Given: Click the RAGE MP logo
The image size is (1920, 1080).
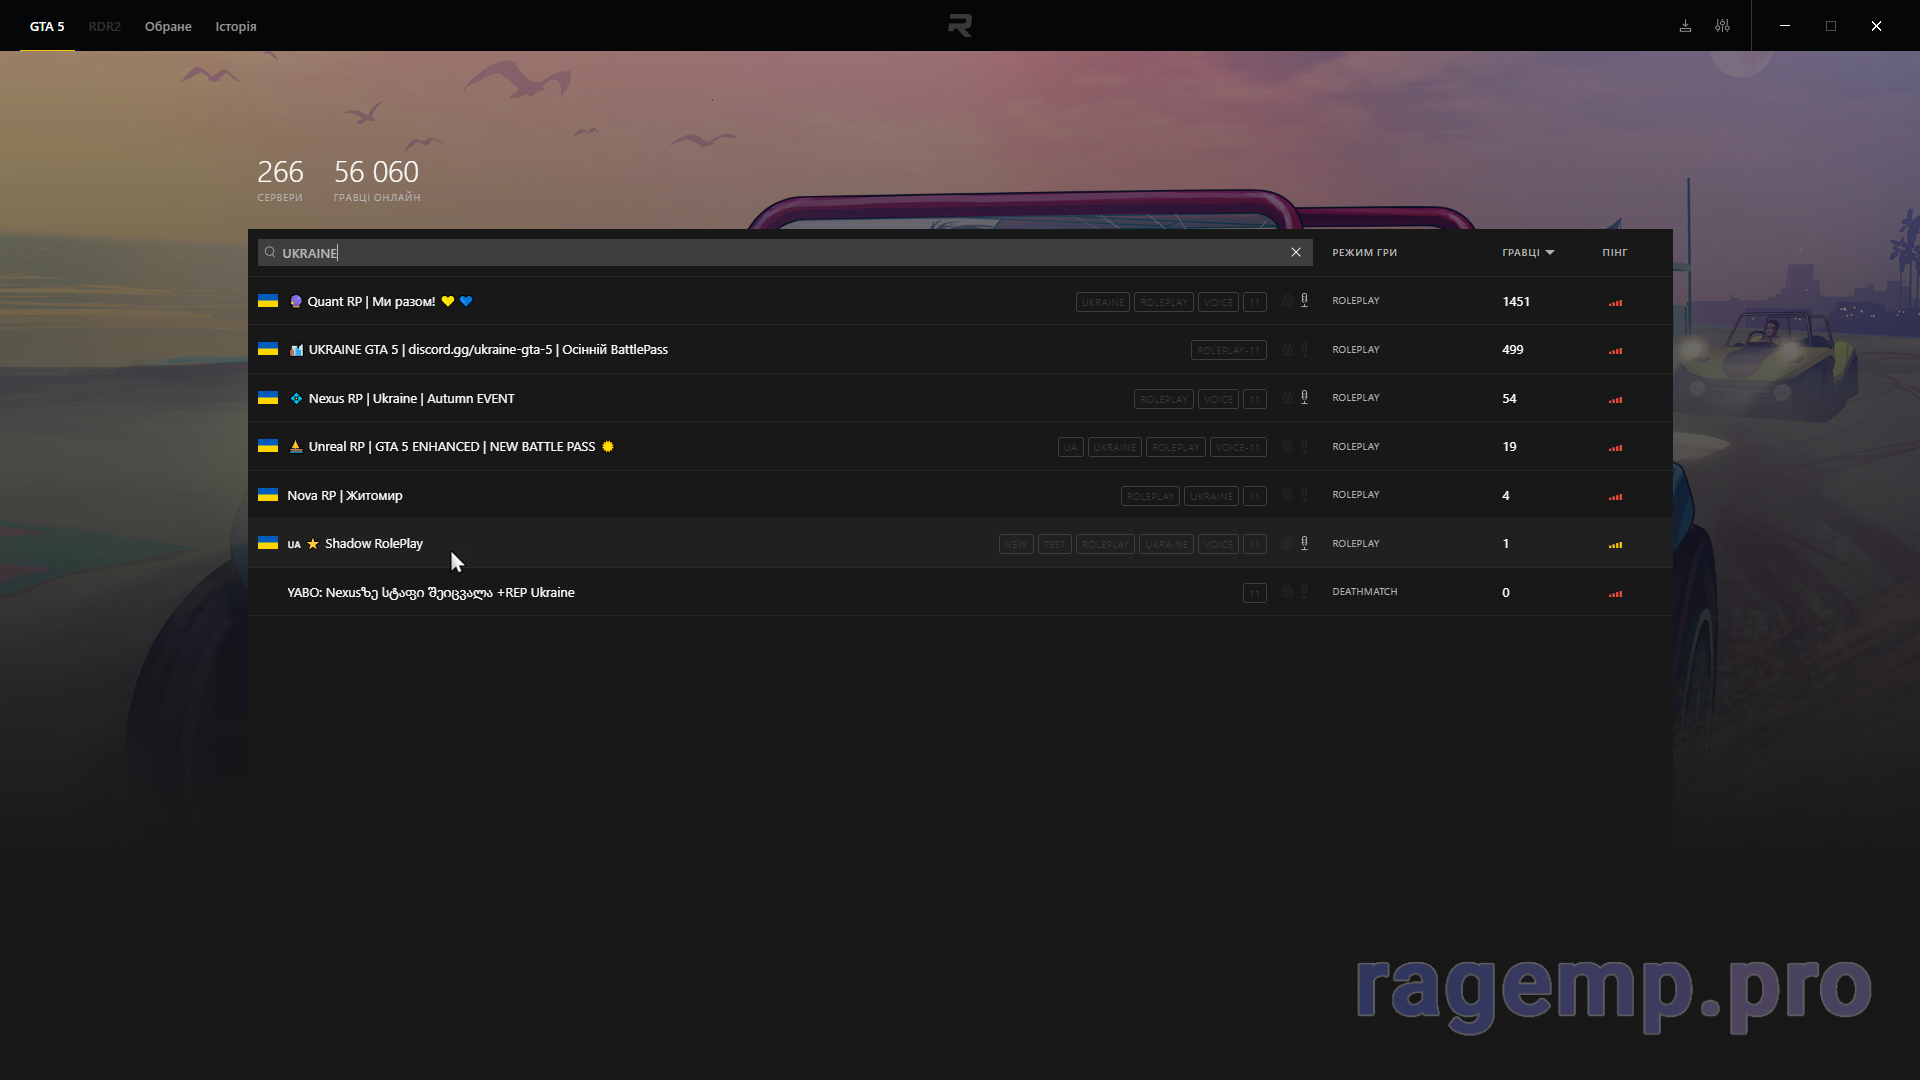Looking at the screenshot, I should click(959, 26).
